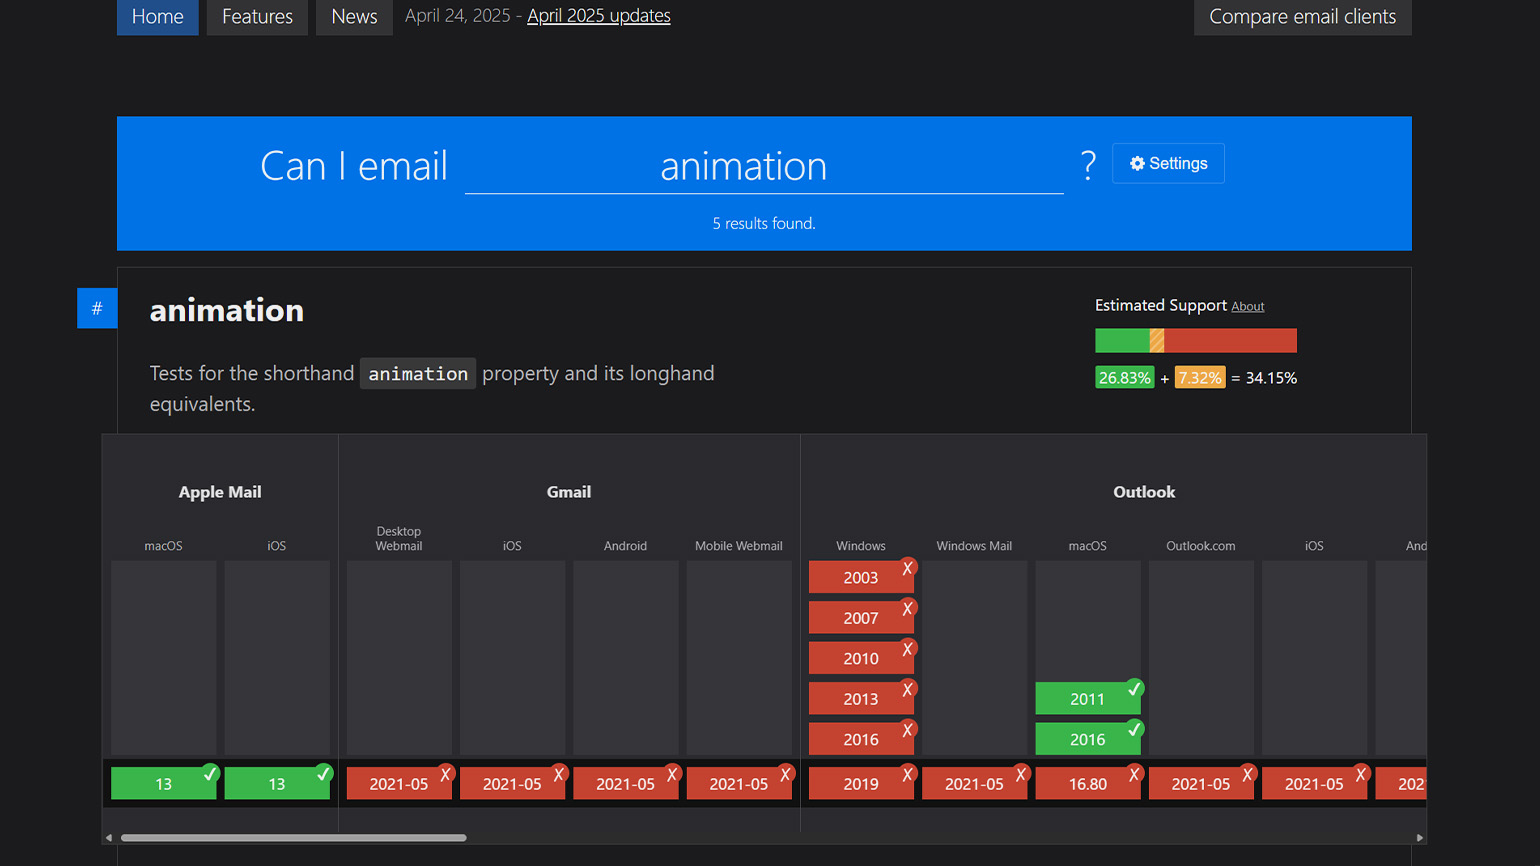Screen dimensions: 1540x866
Task: Click the '5 results found.' text
Action: point(764,223)
